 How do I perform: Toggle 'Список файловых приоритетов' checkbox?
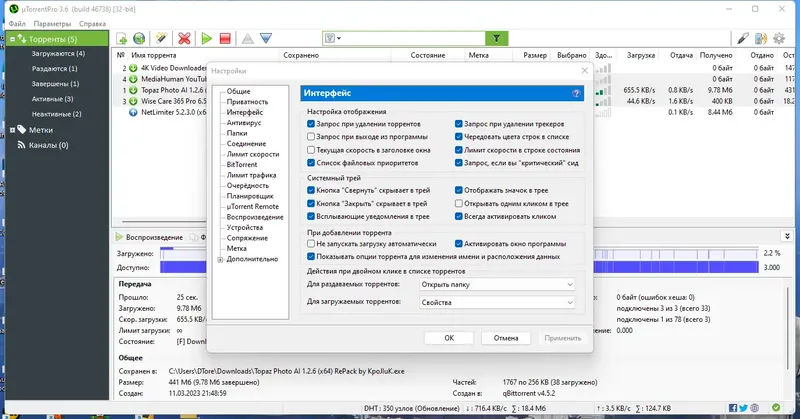click(x=311, y=163)
